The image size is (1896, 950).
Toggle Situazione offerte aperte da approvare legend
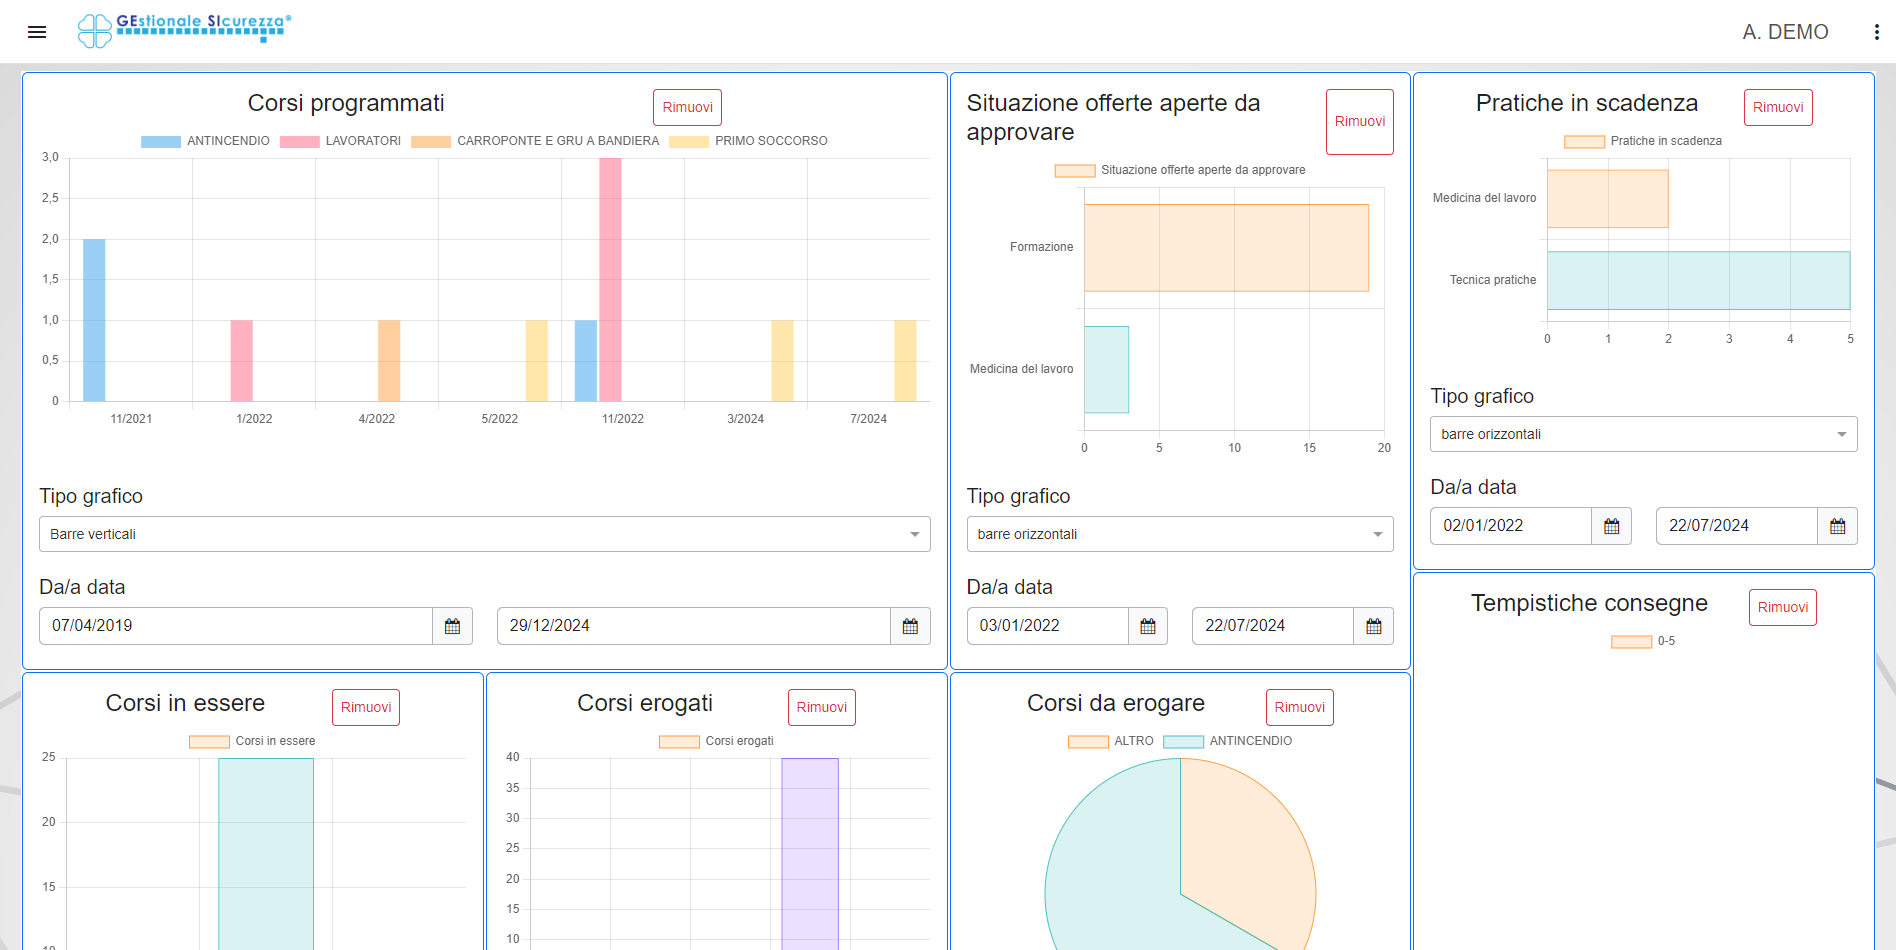click(x=1180, y=170)
